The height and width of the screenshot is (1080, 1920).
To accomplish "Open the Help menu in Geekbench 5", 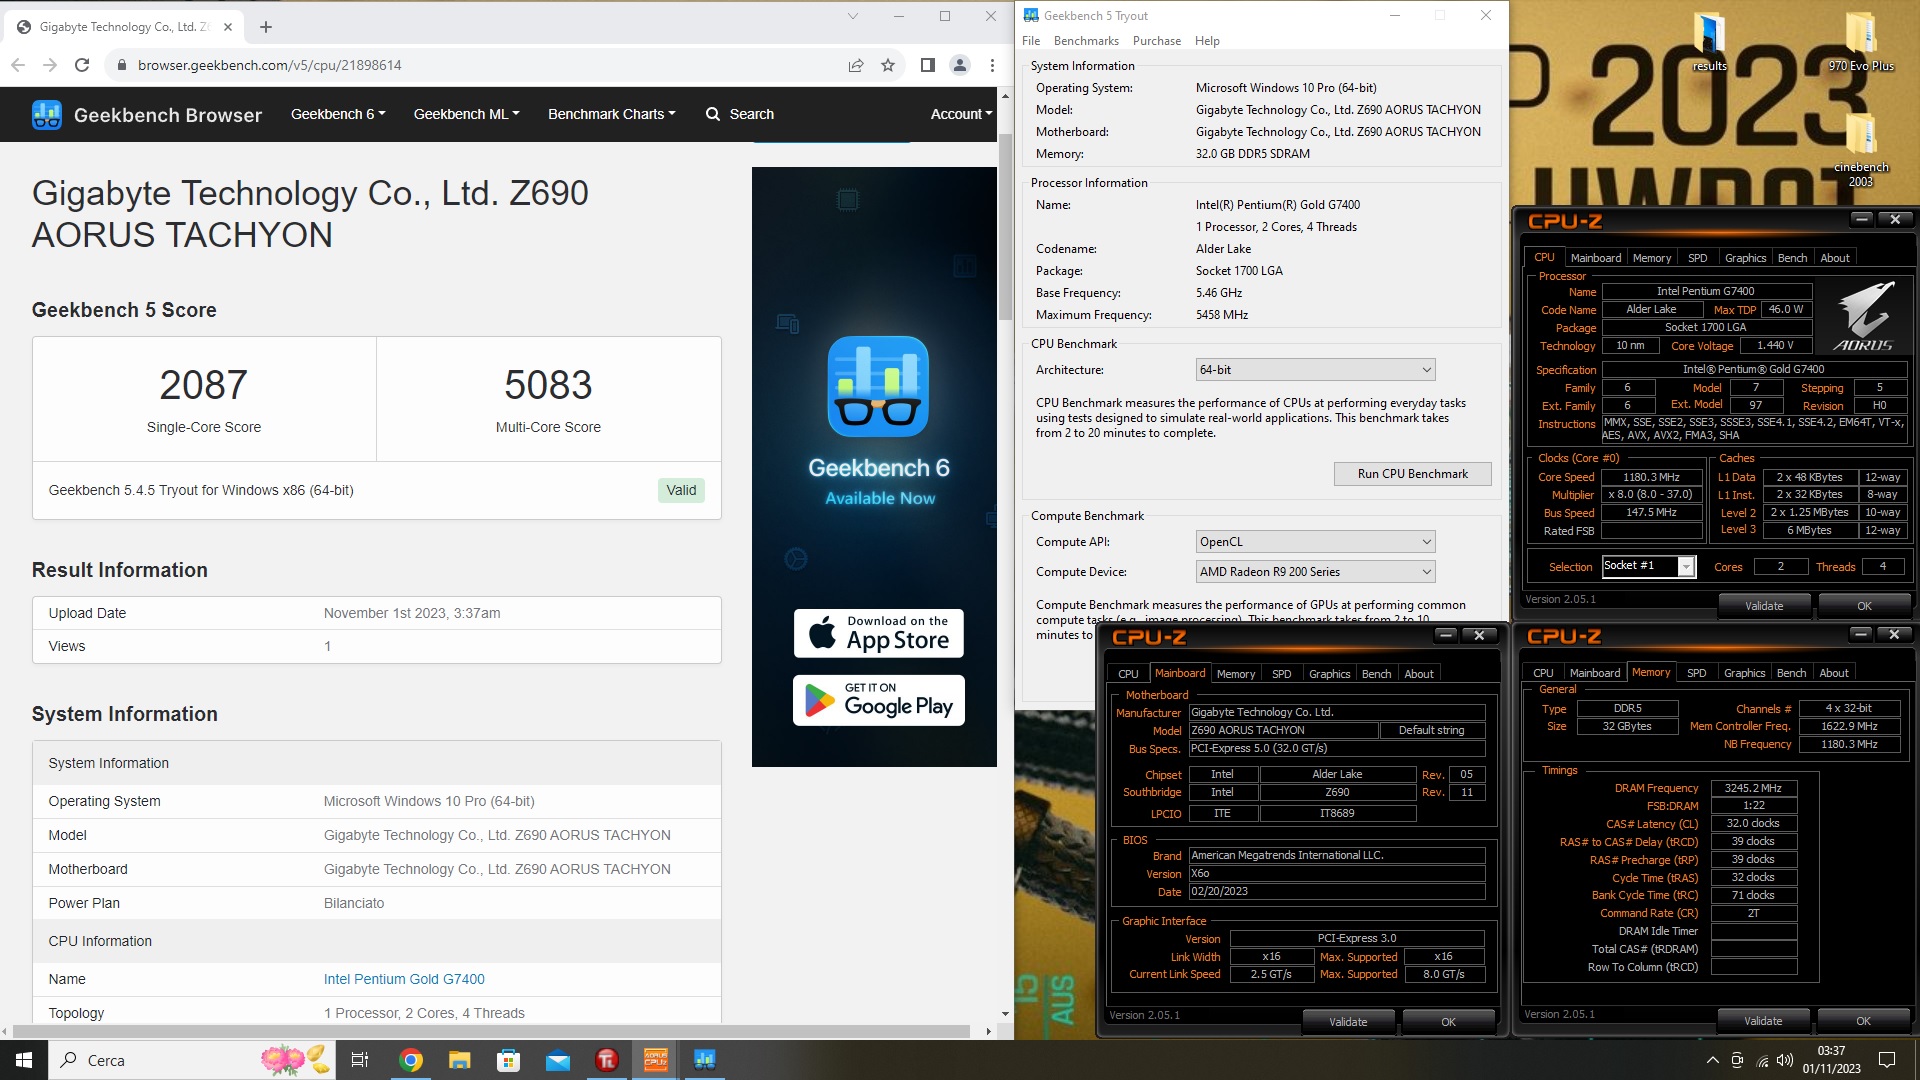I will (1207, 41).
